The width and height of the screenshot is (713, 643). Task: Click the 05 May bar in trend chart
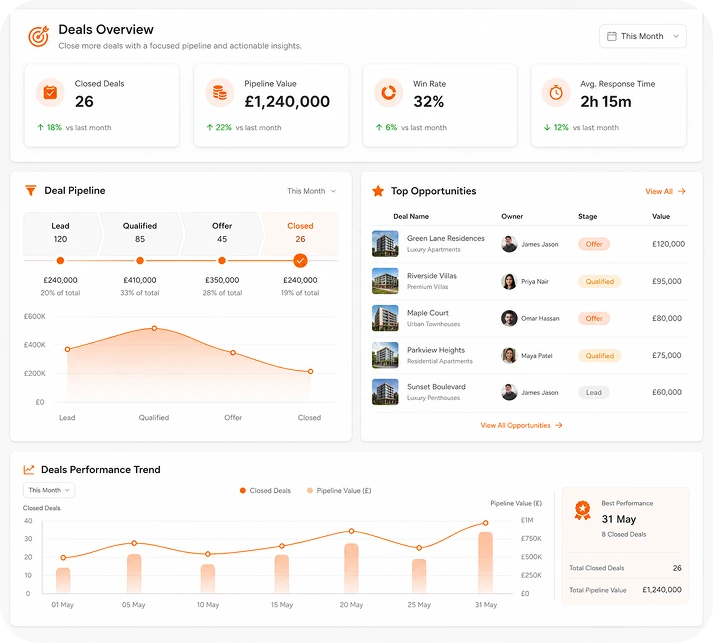pos(134,574)
